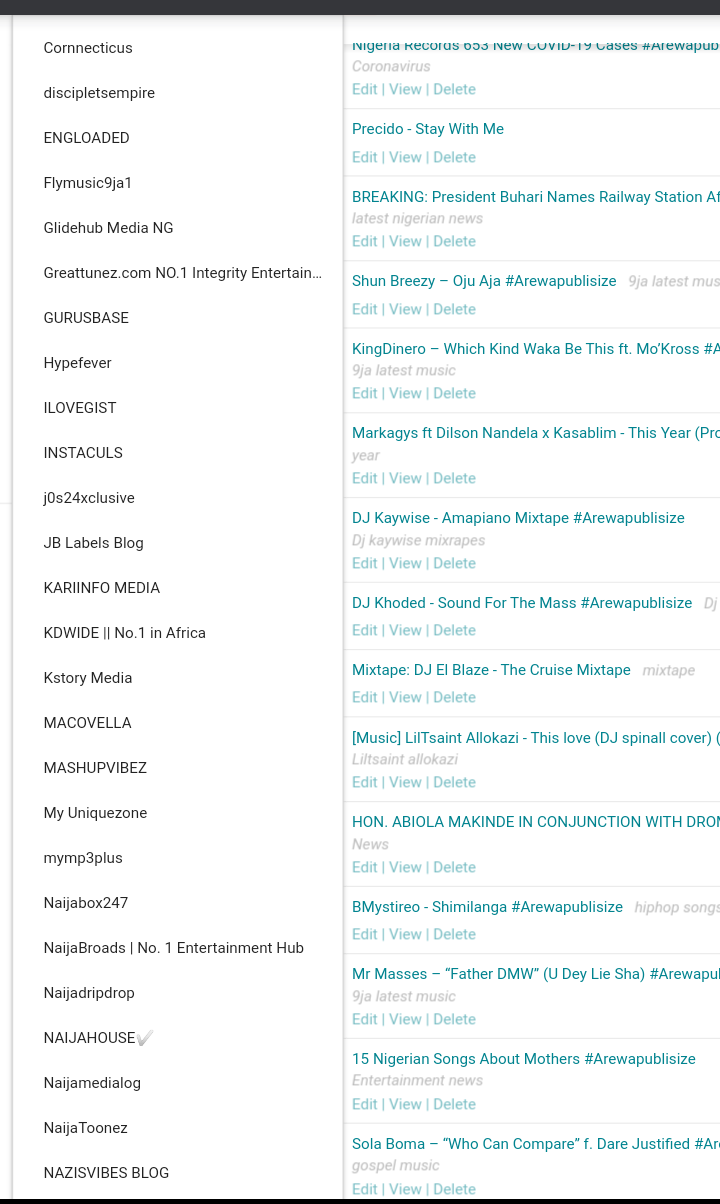Edit the HON. ABIOLA MAKINDE post

click(364, 867)
